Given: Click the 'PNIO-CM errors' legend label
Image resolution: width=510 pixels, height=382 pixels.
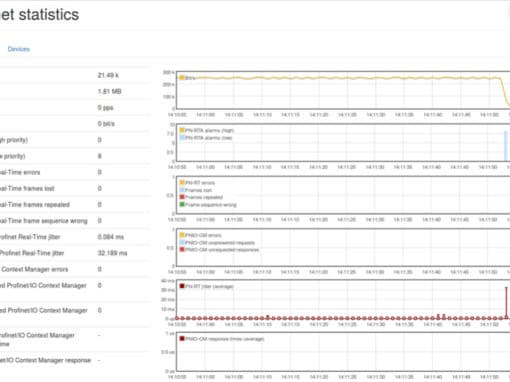Looking at the screenshot, I should click(x=203, y=235).
